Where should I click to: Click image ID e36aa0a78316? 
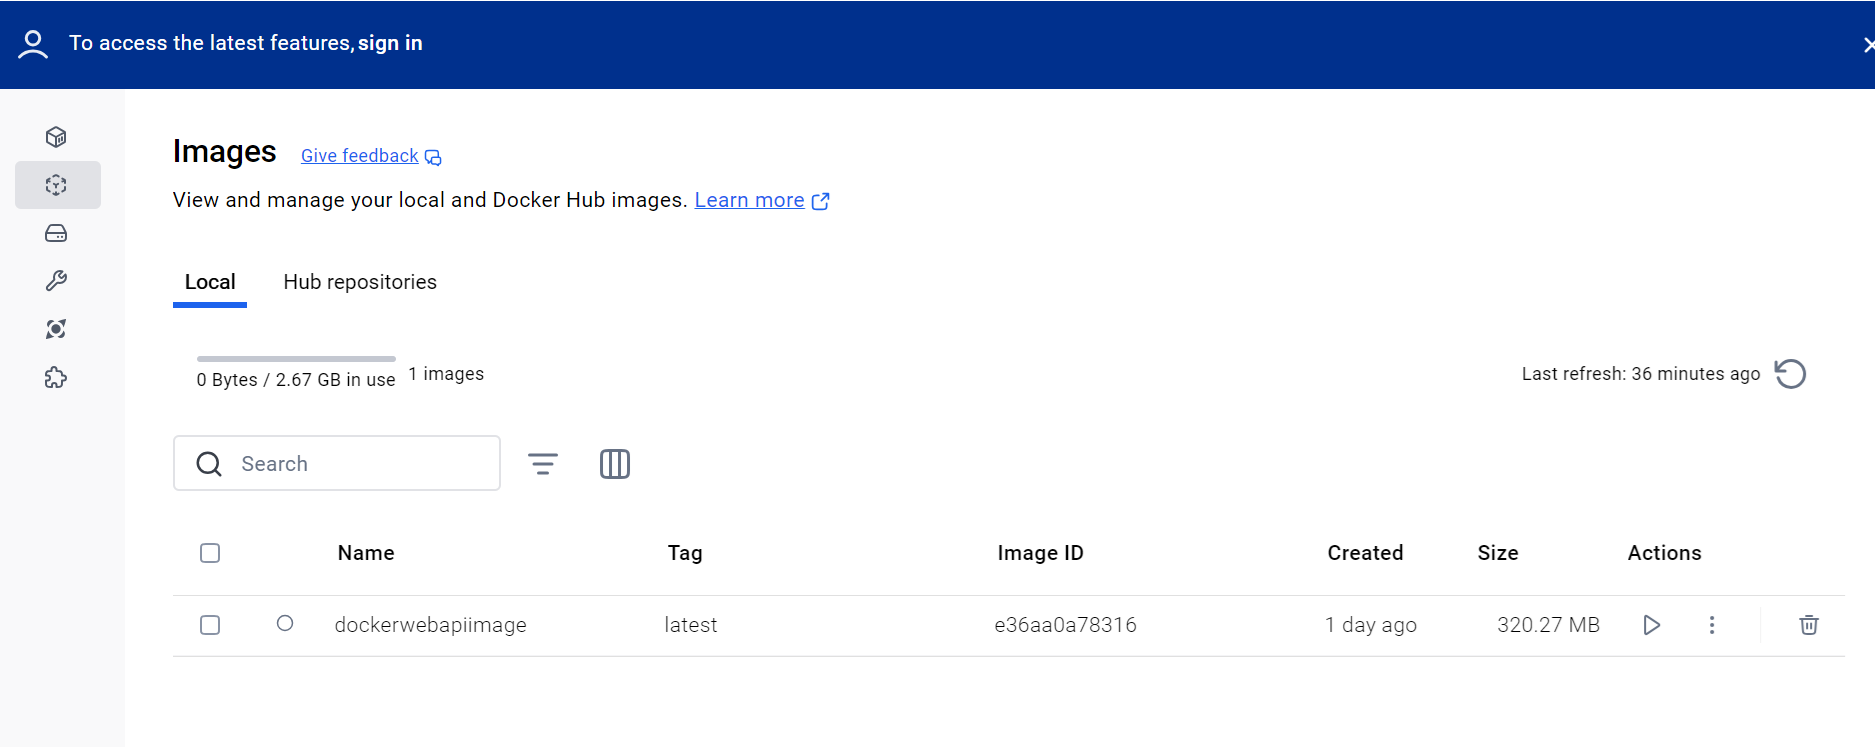1065,625
